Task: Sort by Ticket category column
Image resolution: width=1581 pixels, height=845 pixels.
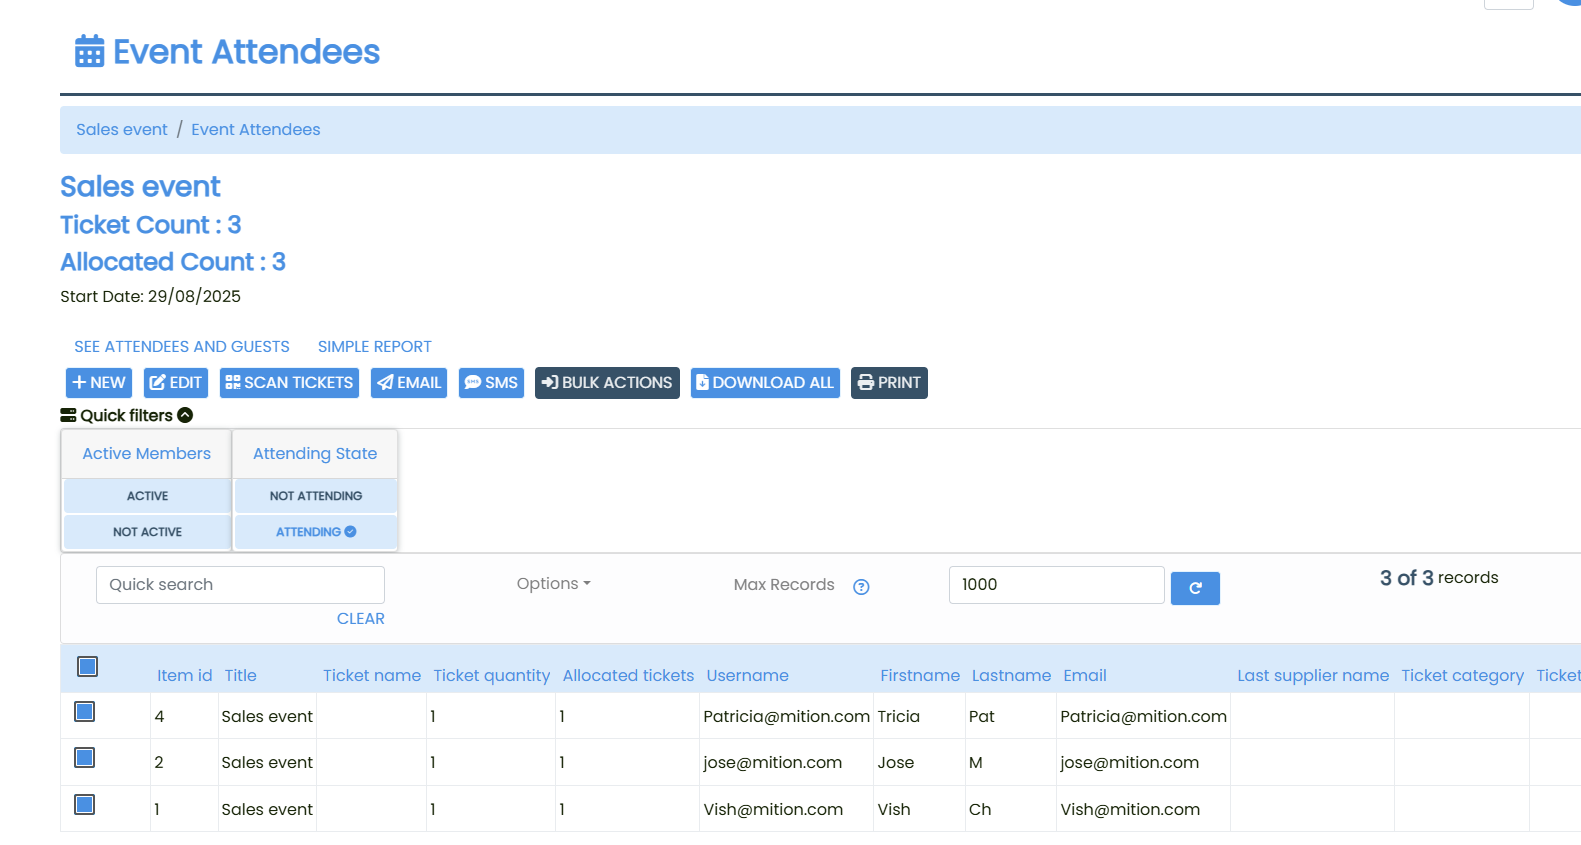Action: coord(1462,676)
